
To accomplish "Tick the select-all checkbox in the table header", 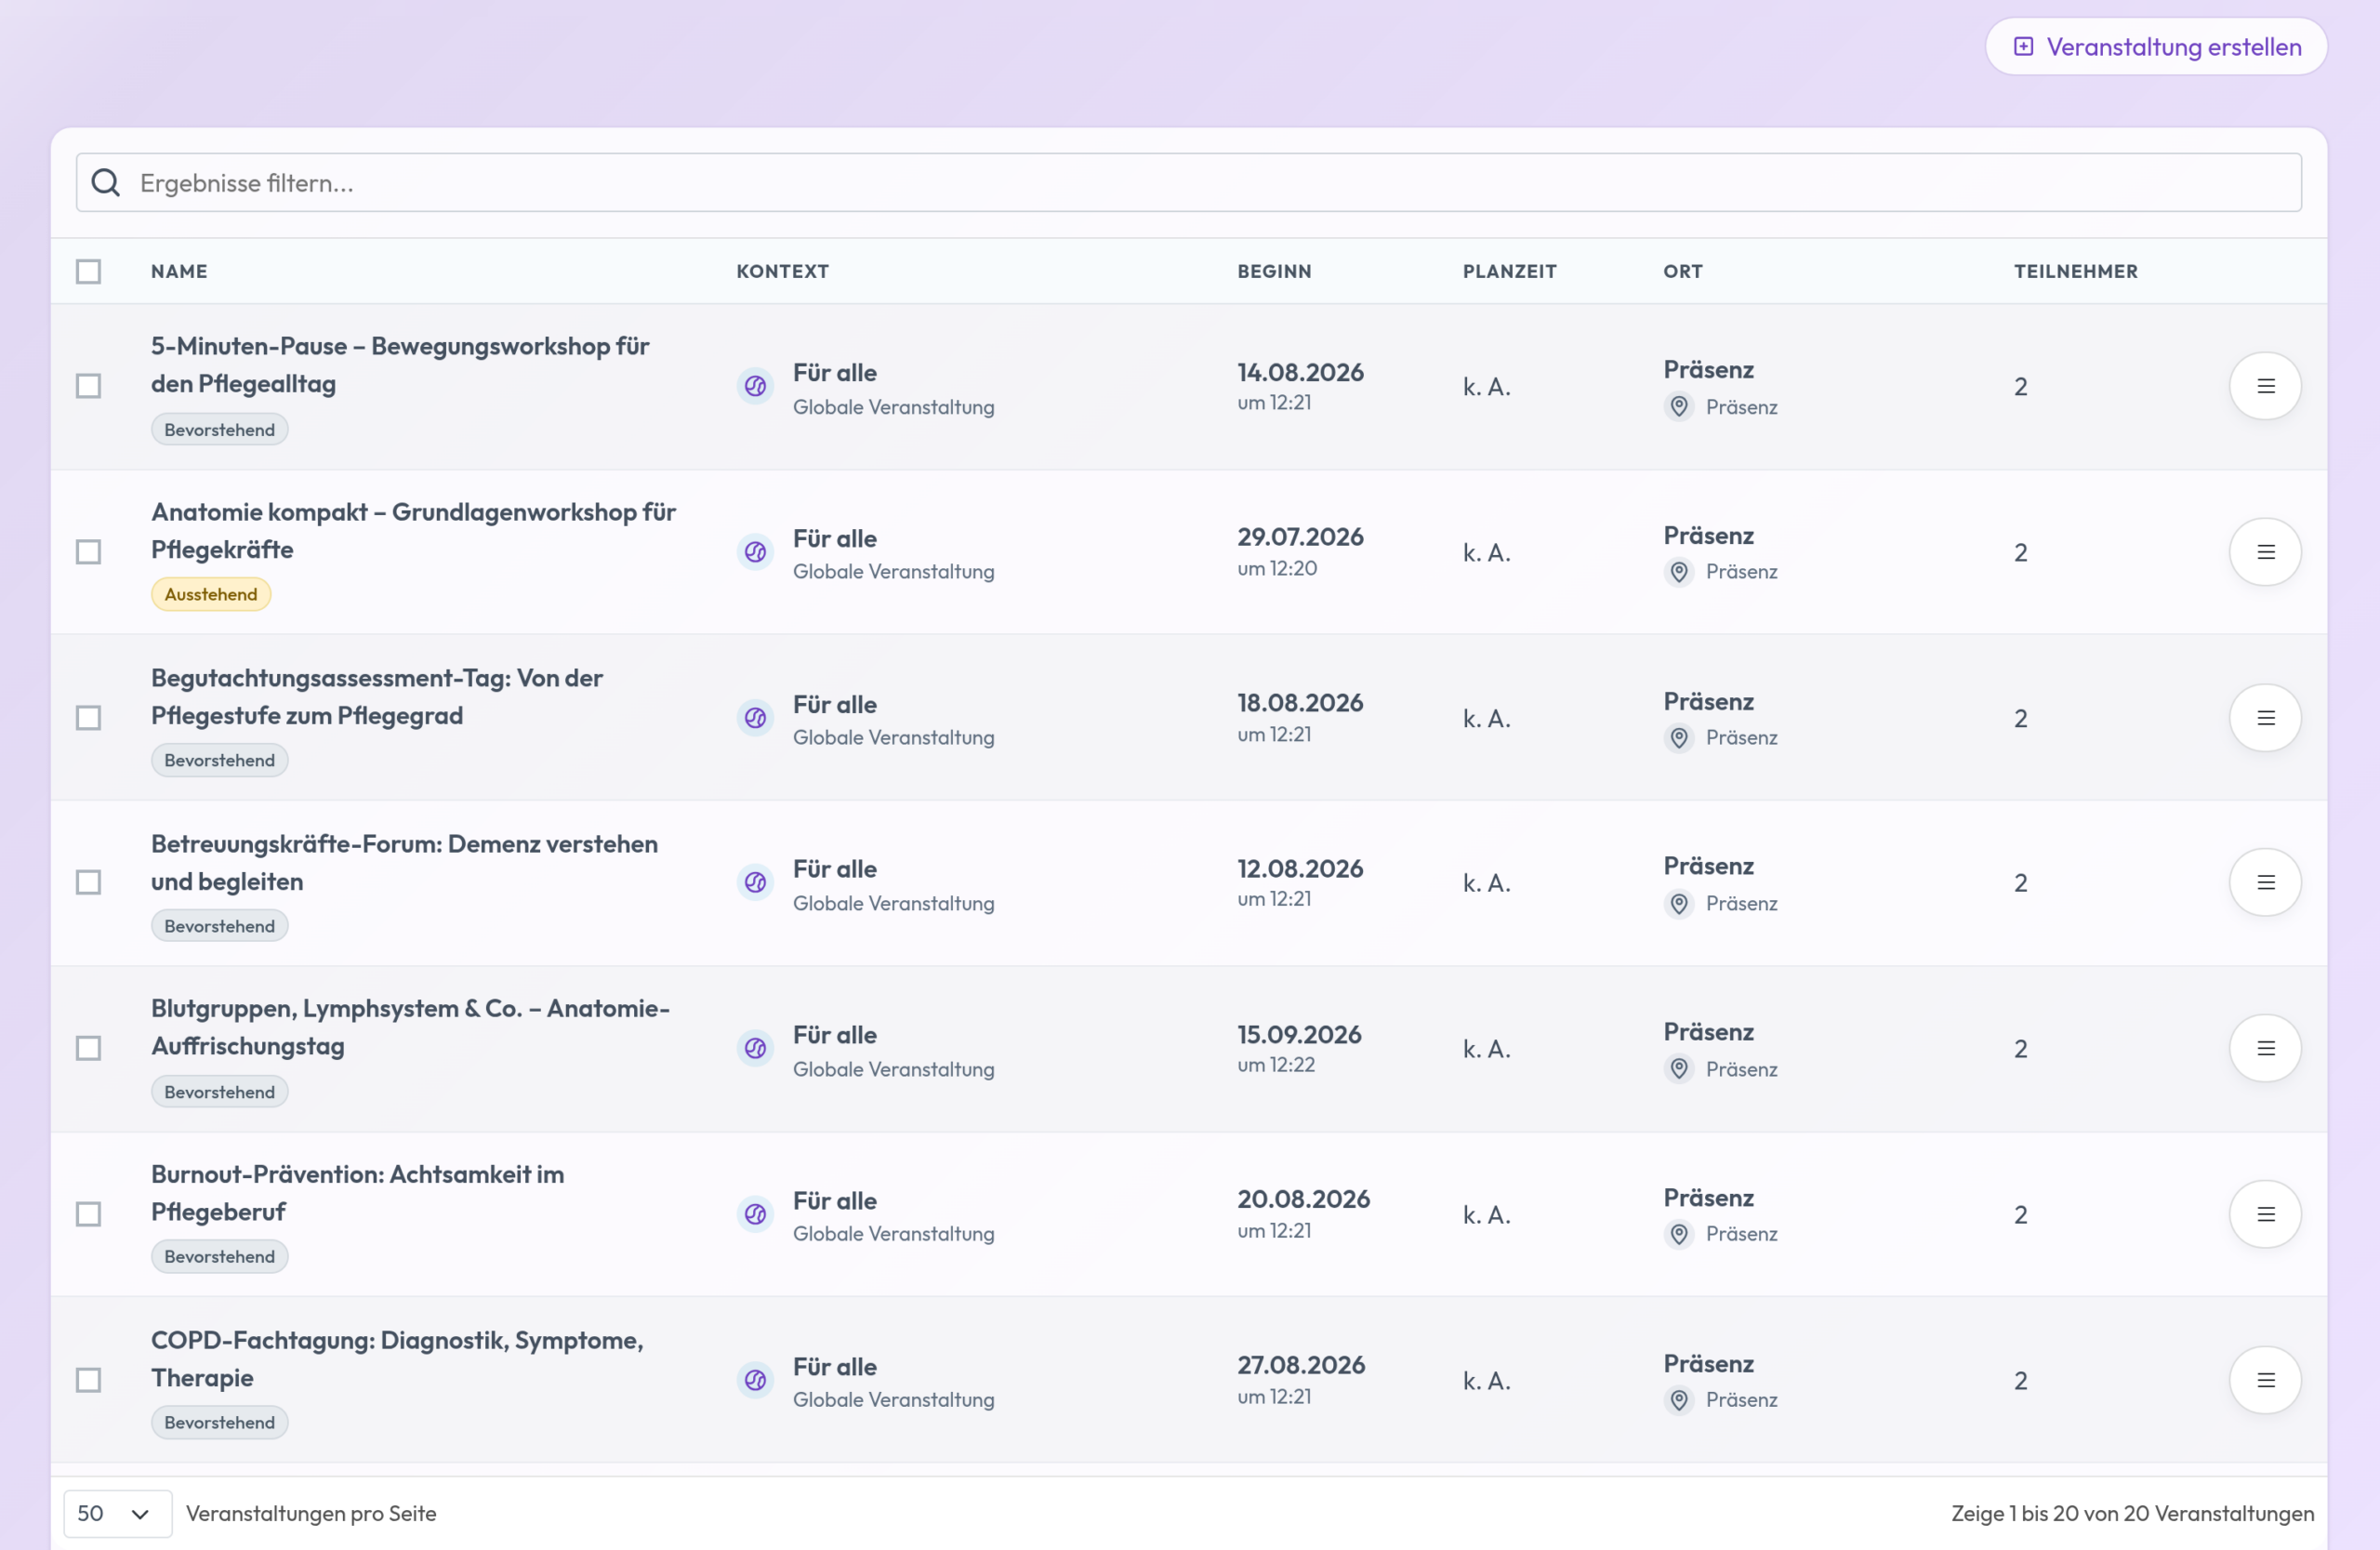I will (89, 271).
